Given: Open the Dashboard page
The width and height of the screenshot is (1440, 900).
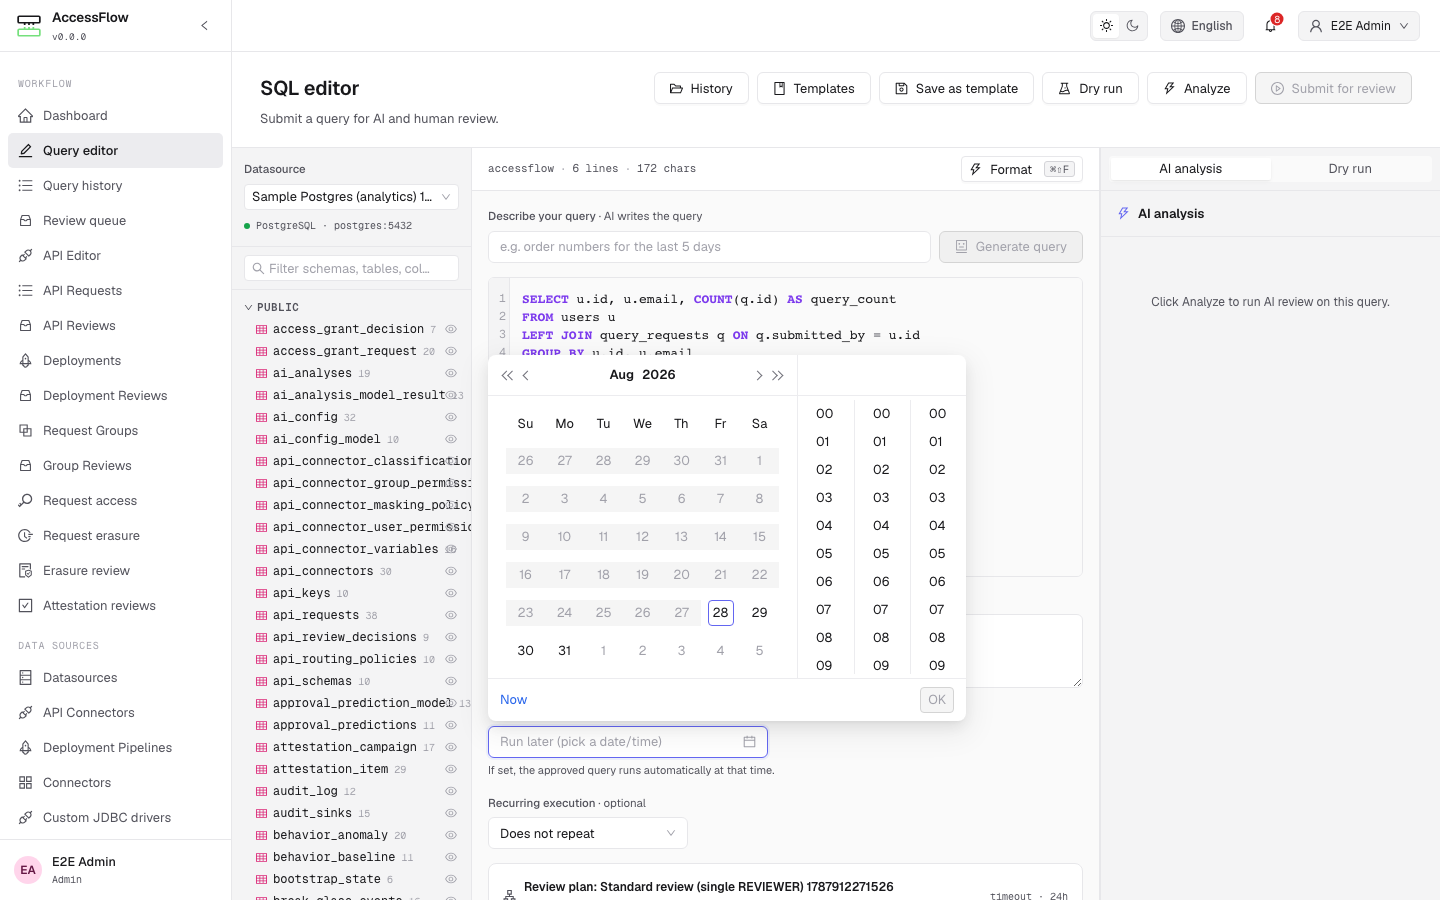Looking at the screenshot, I should [x=115, y=116].
